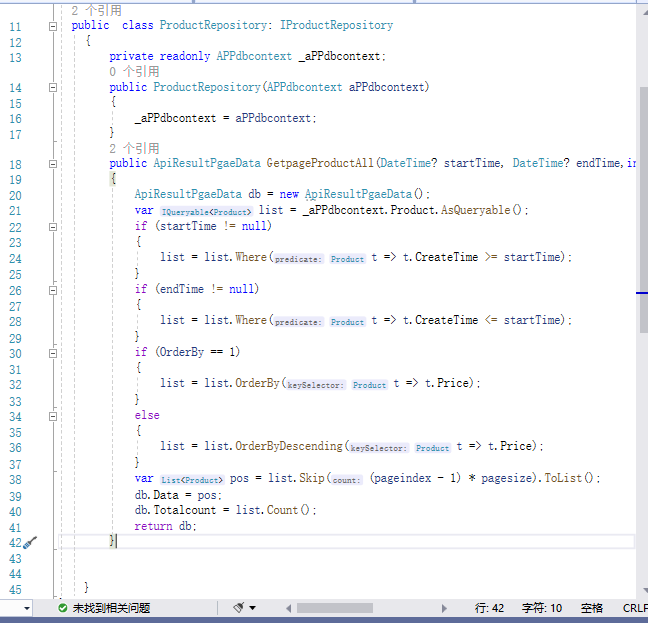Collapse the OrderBy if block on line 30
The width and height of the screenshot is (648, 623).
coord(53,353)
